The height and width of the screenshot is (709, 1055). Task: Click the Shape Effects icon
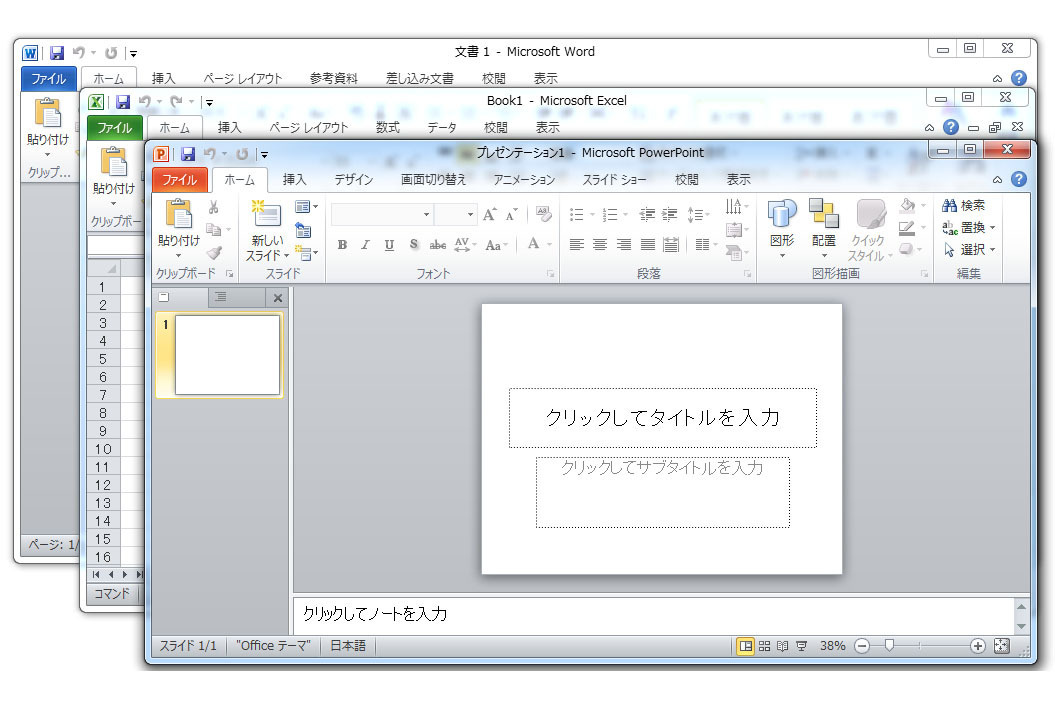[907, 250]
